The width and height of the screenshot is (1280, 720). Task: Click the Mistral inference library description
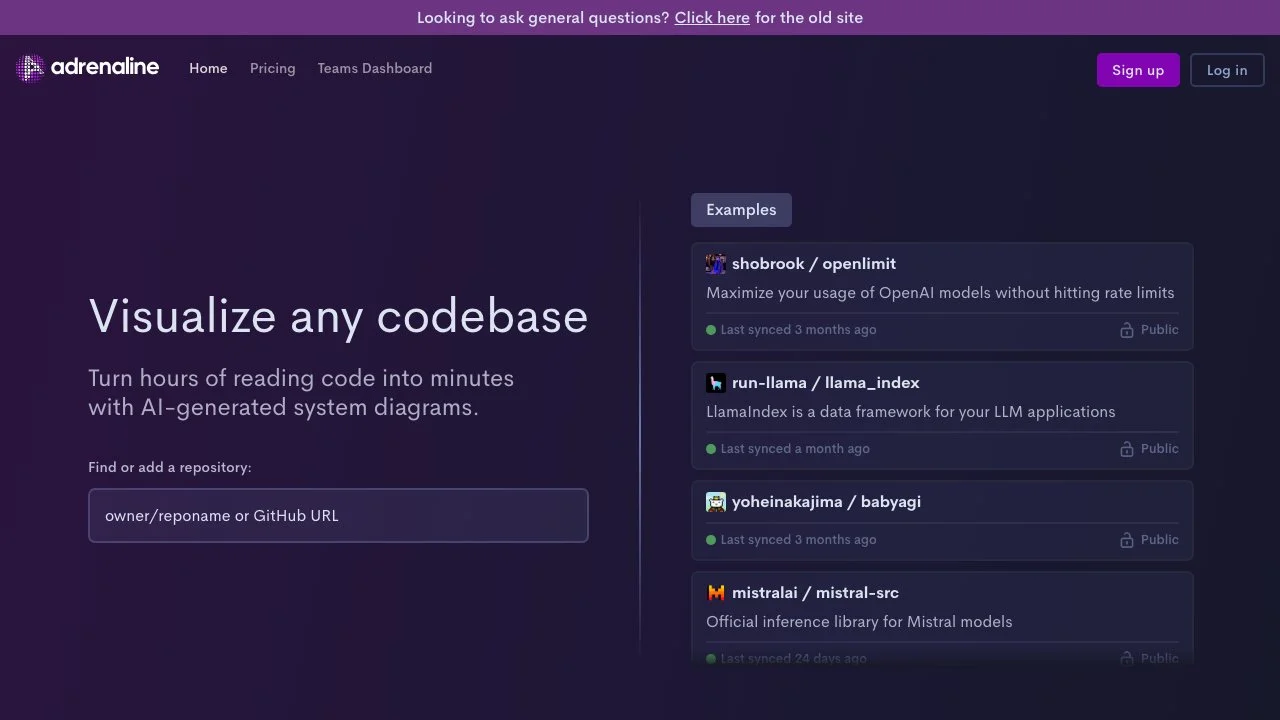point(859,622)
